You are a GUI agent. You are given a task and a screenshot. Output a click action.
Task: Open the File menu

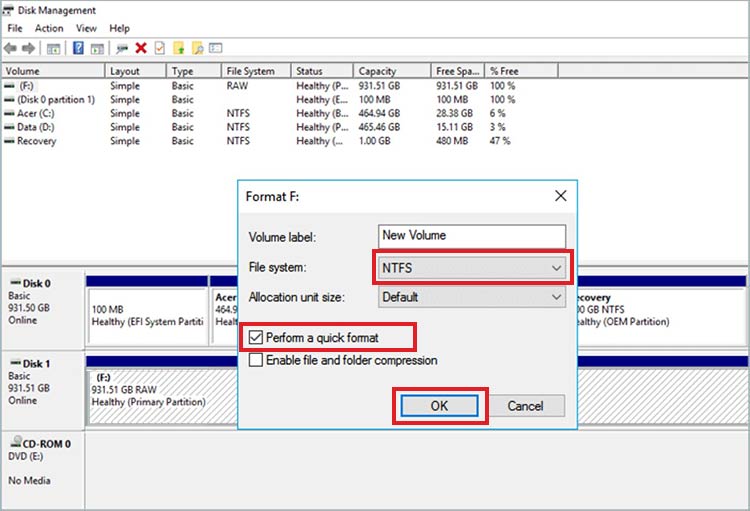15,28
